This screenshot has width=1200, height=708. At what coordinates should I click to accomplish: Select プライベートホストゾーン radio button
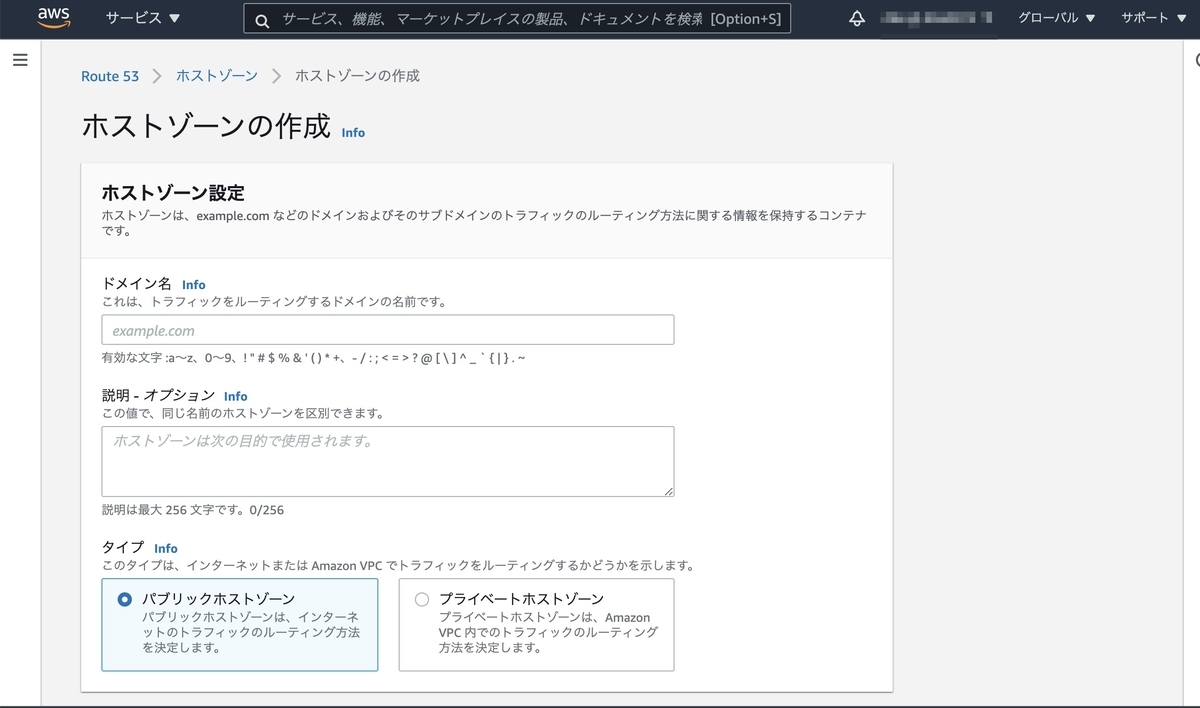click(x=422, y=599)
